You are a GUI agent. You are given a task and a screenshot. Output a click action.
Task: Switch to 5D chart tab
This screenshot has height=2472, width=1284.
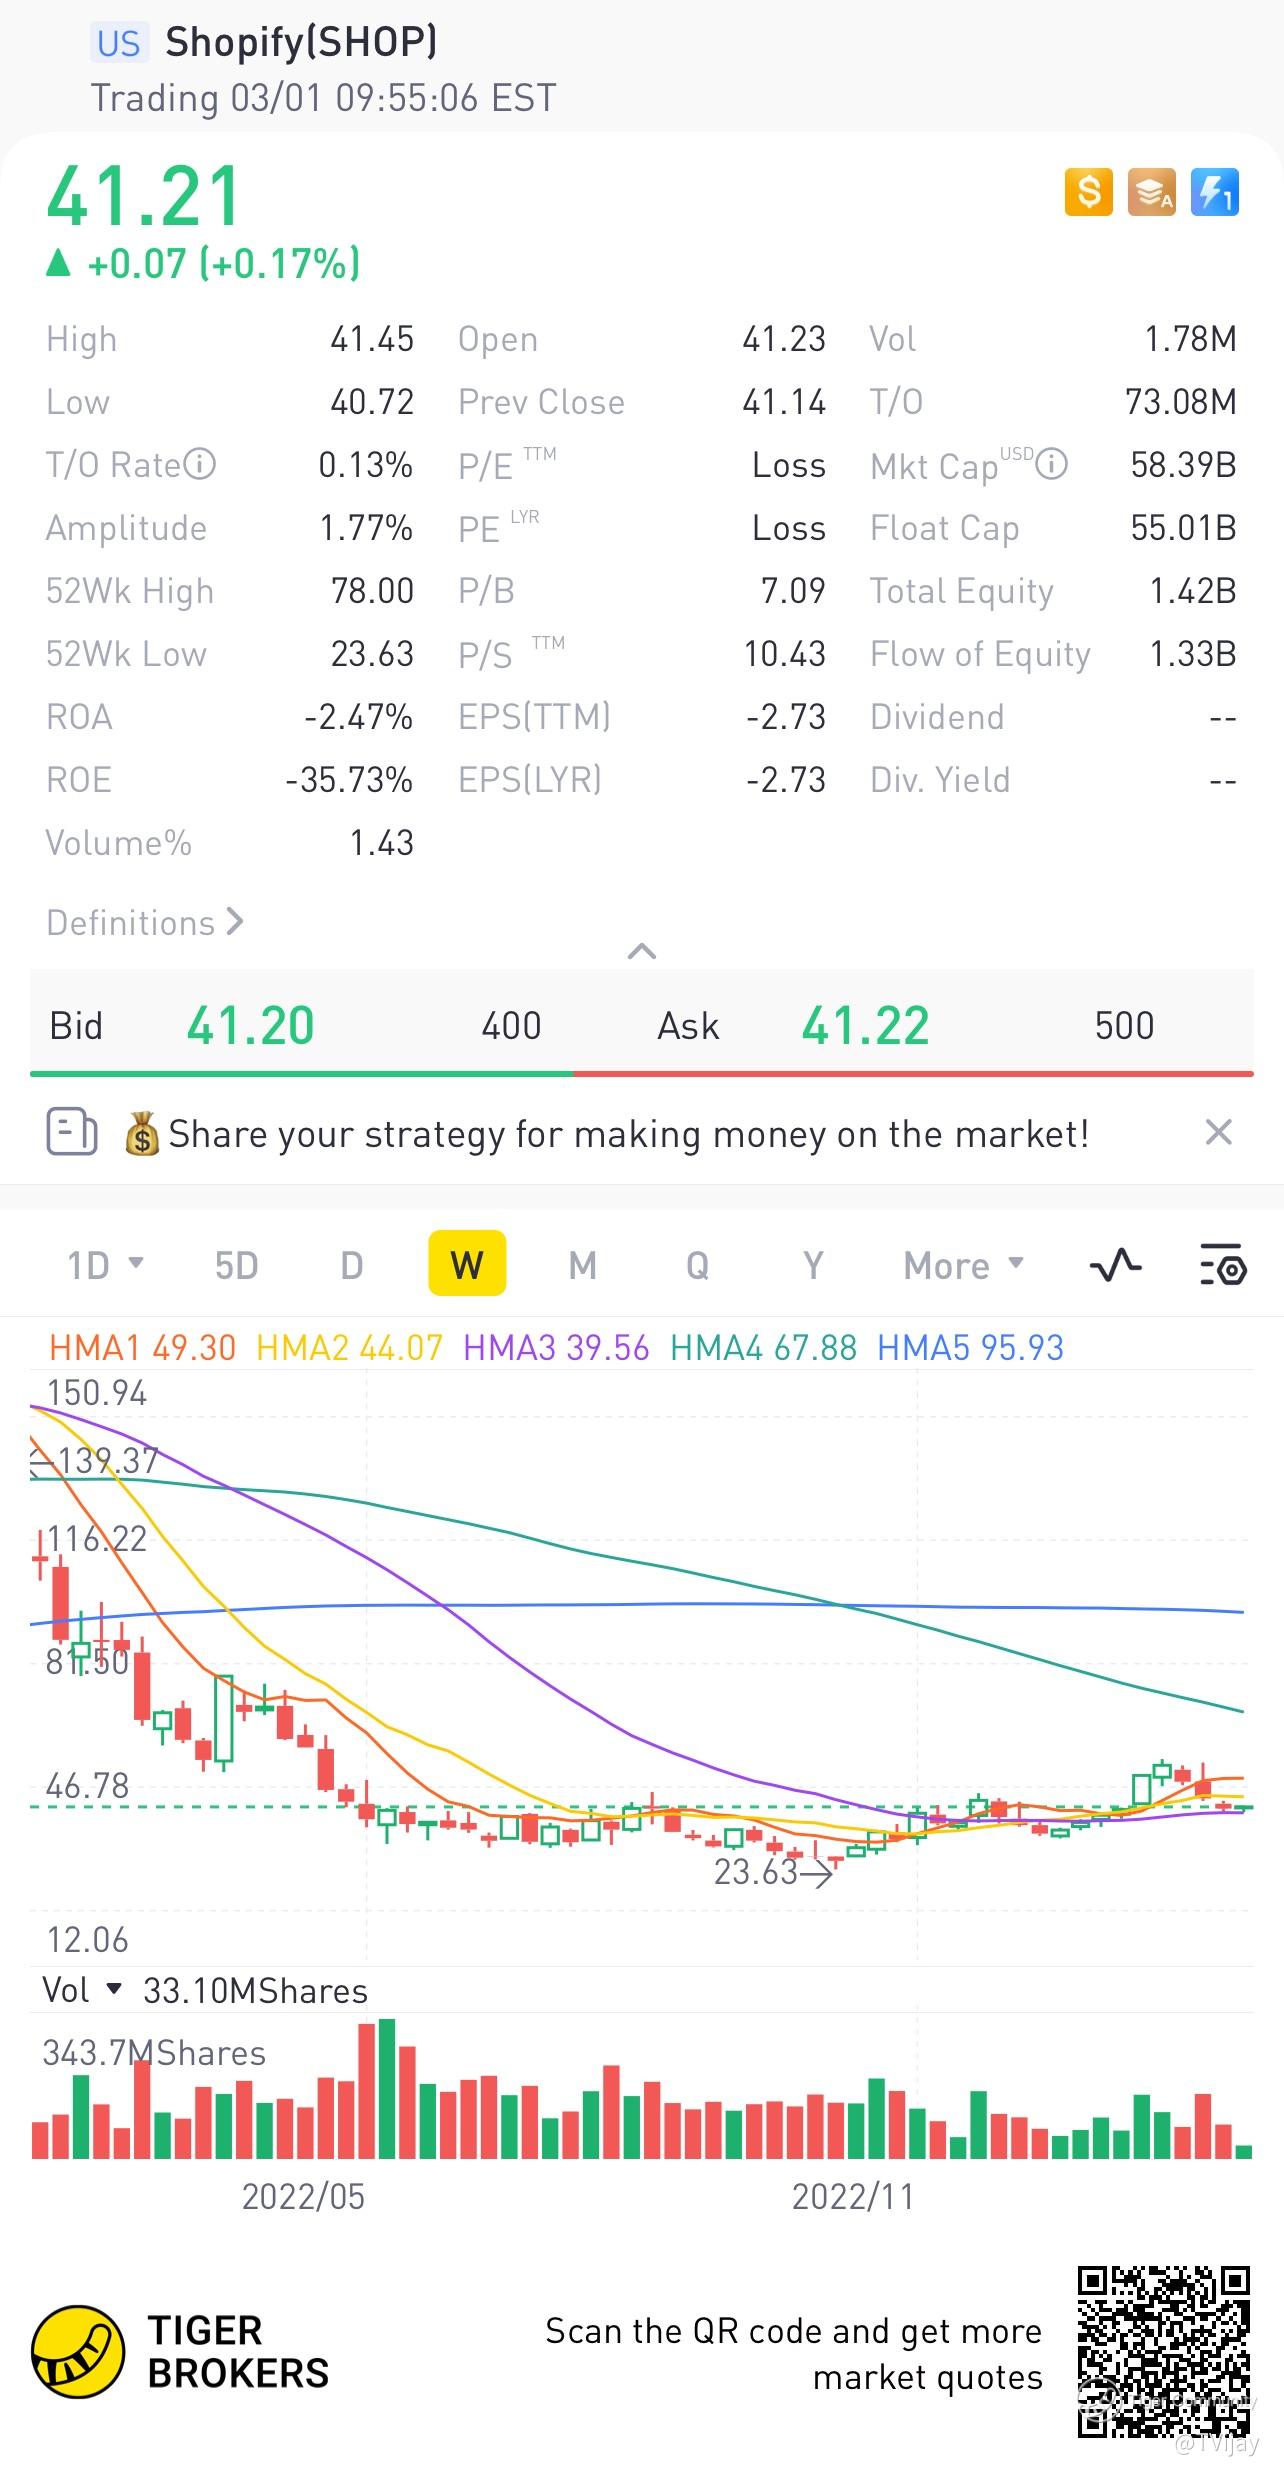pyautogui.click(x=237, y=1265)
